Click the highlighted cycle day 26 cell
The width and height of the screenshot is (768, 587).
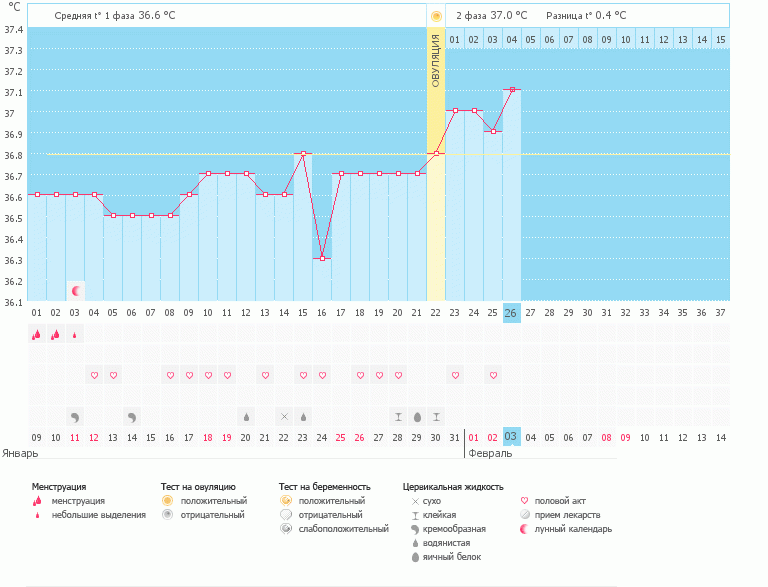(x=511, y=313)
